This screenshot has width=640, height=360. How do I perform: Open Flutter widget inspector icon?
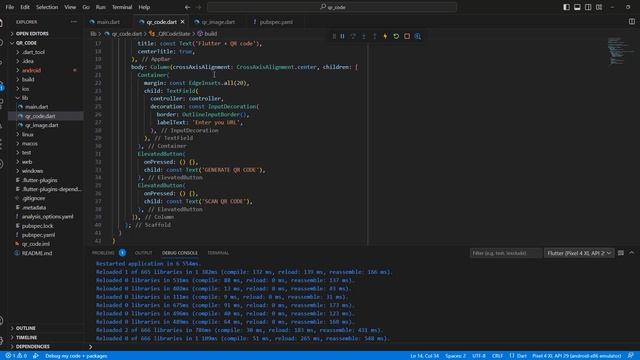418,36
